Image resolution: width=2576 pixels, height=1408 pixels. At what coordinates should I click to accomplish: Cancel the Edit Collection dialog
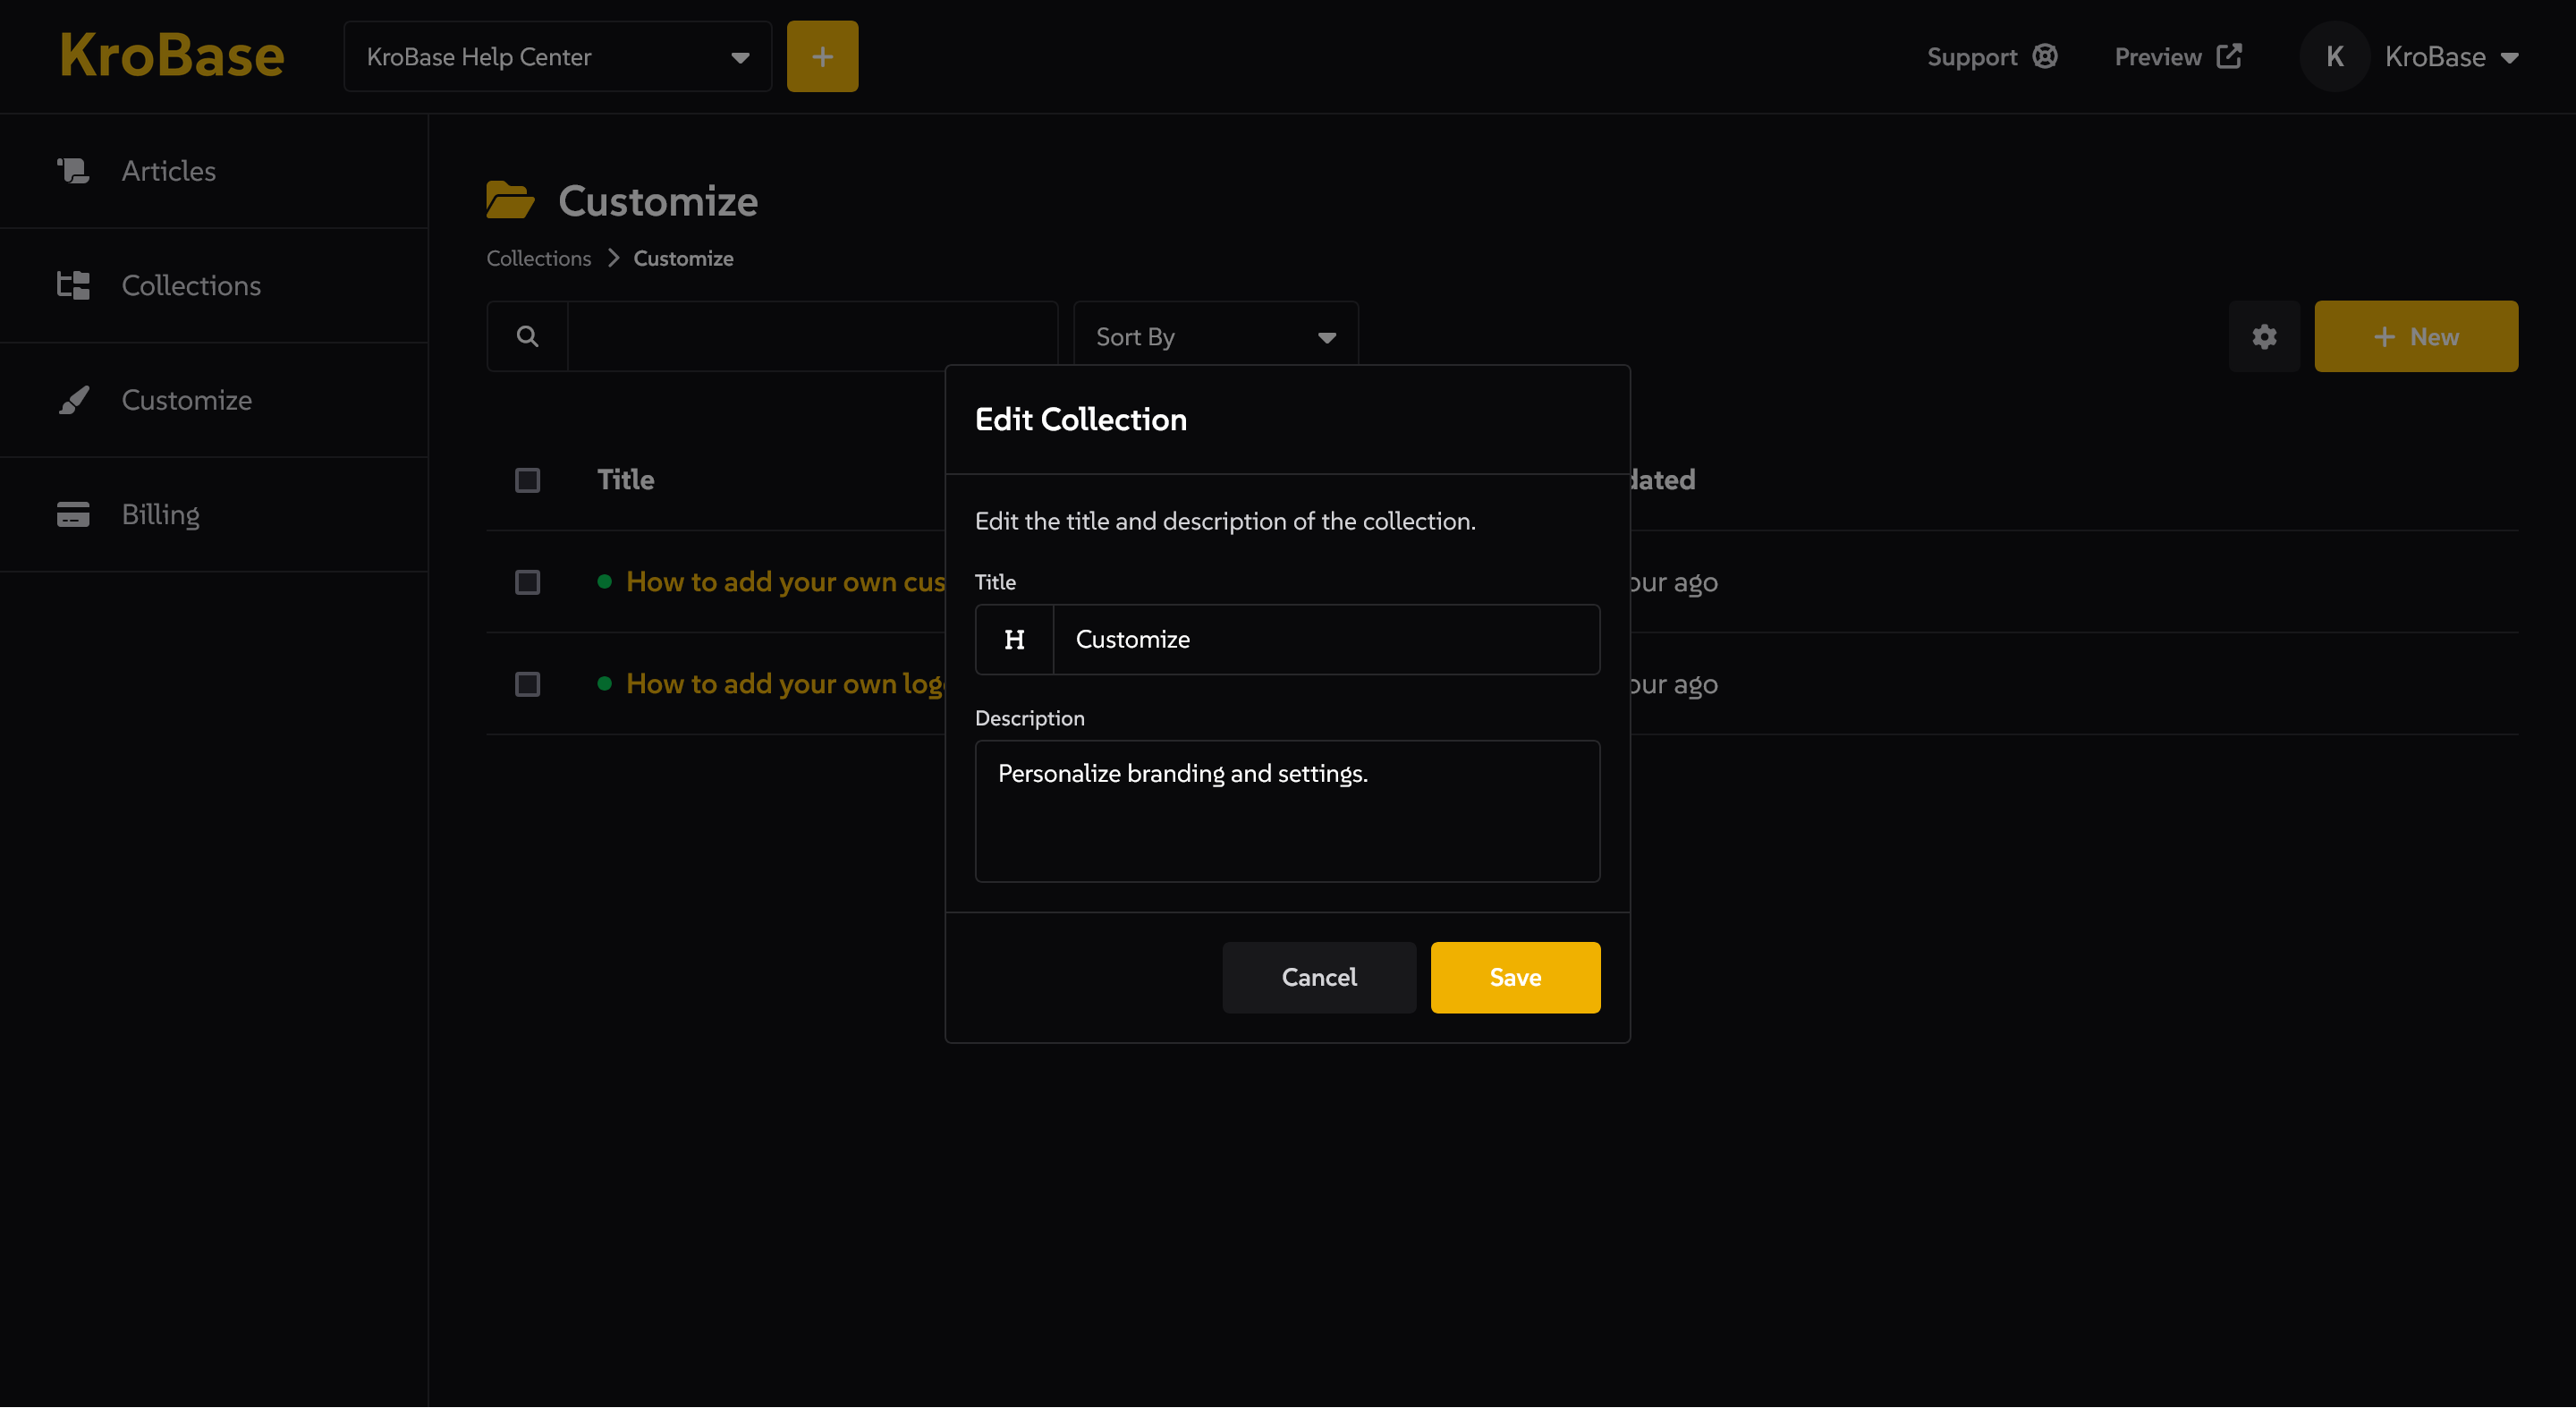click(x=1318, y=977)
